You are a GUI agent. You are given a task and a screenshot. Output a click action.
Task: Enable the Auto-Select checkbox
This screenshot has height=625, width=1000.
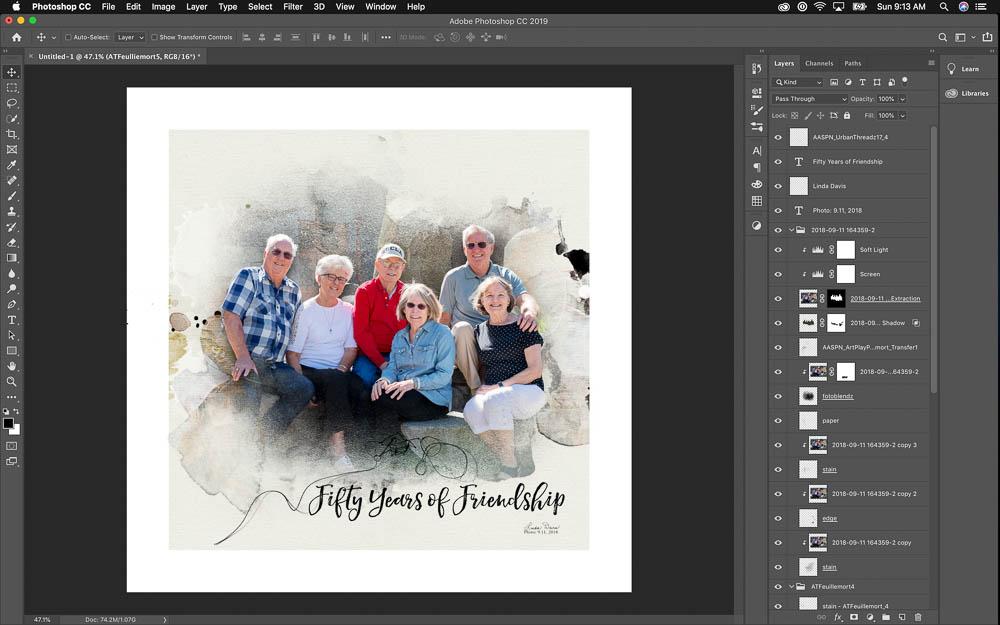[68, 37]
